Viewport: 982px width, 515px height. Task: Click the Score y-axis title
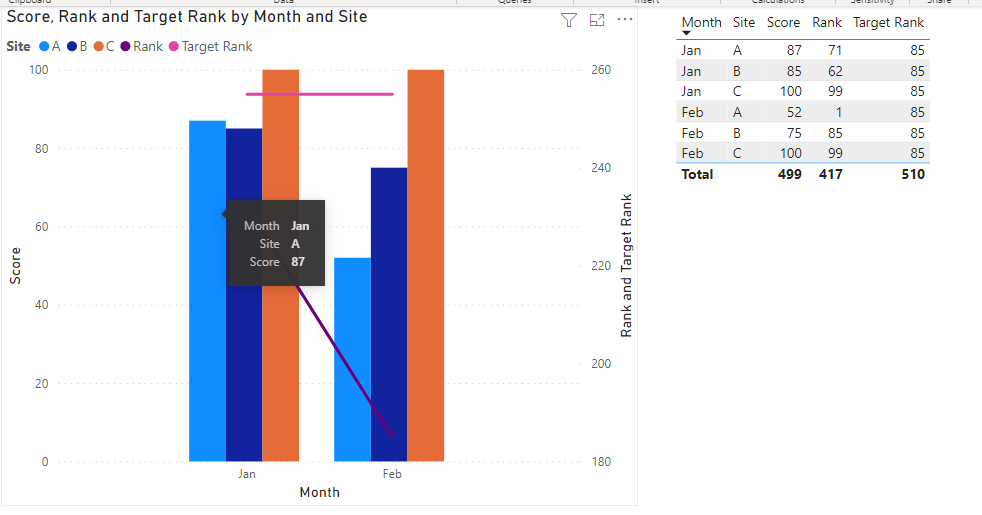[15, 266]
